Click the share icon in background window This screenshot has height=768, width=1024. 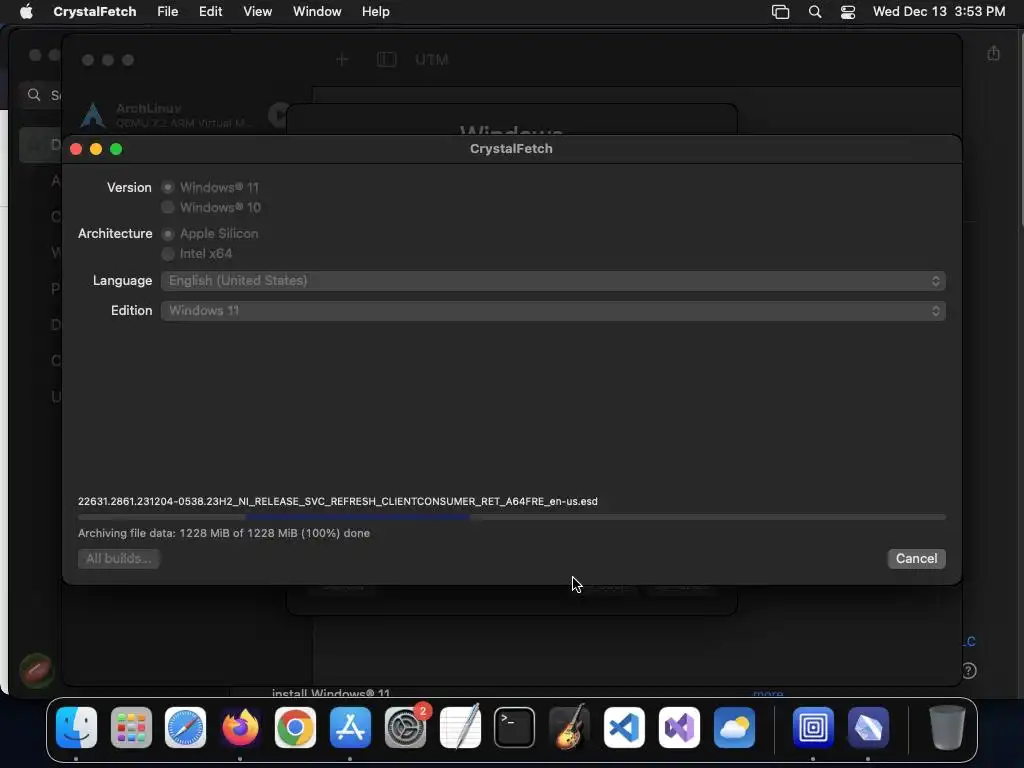[x=993, y=53]
